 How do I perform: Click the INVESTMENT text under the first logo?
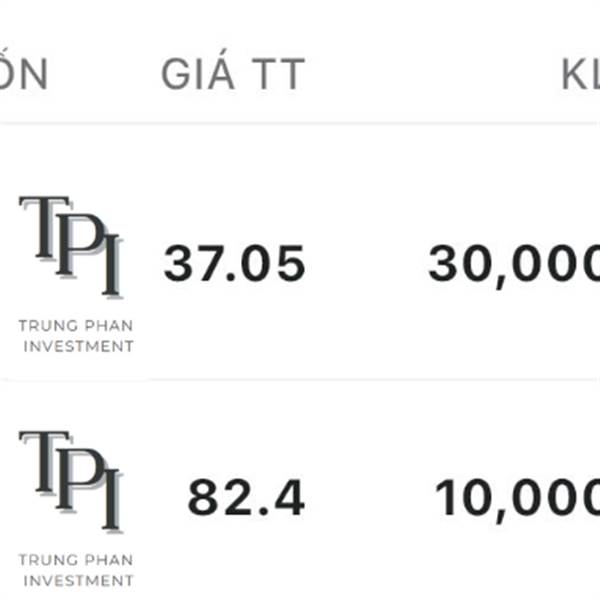(x=78, y=346)
